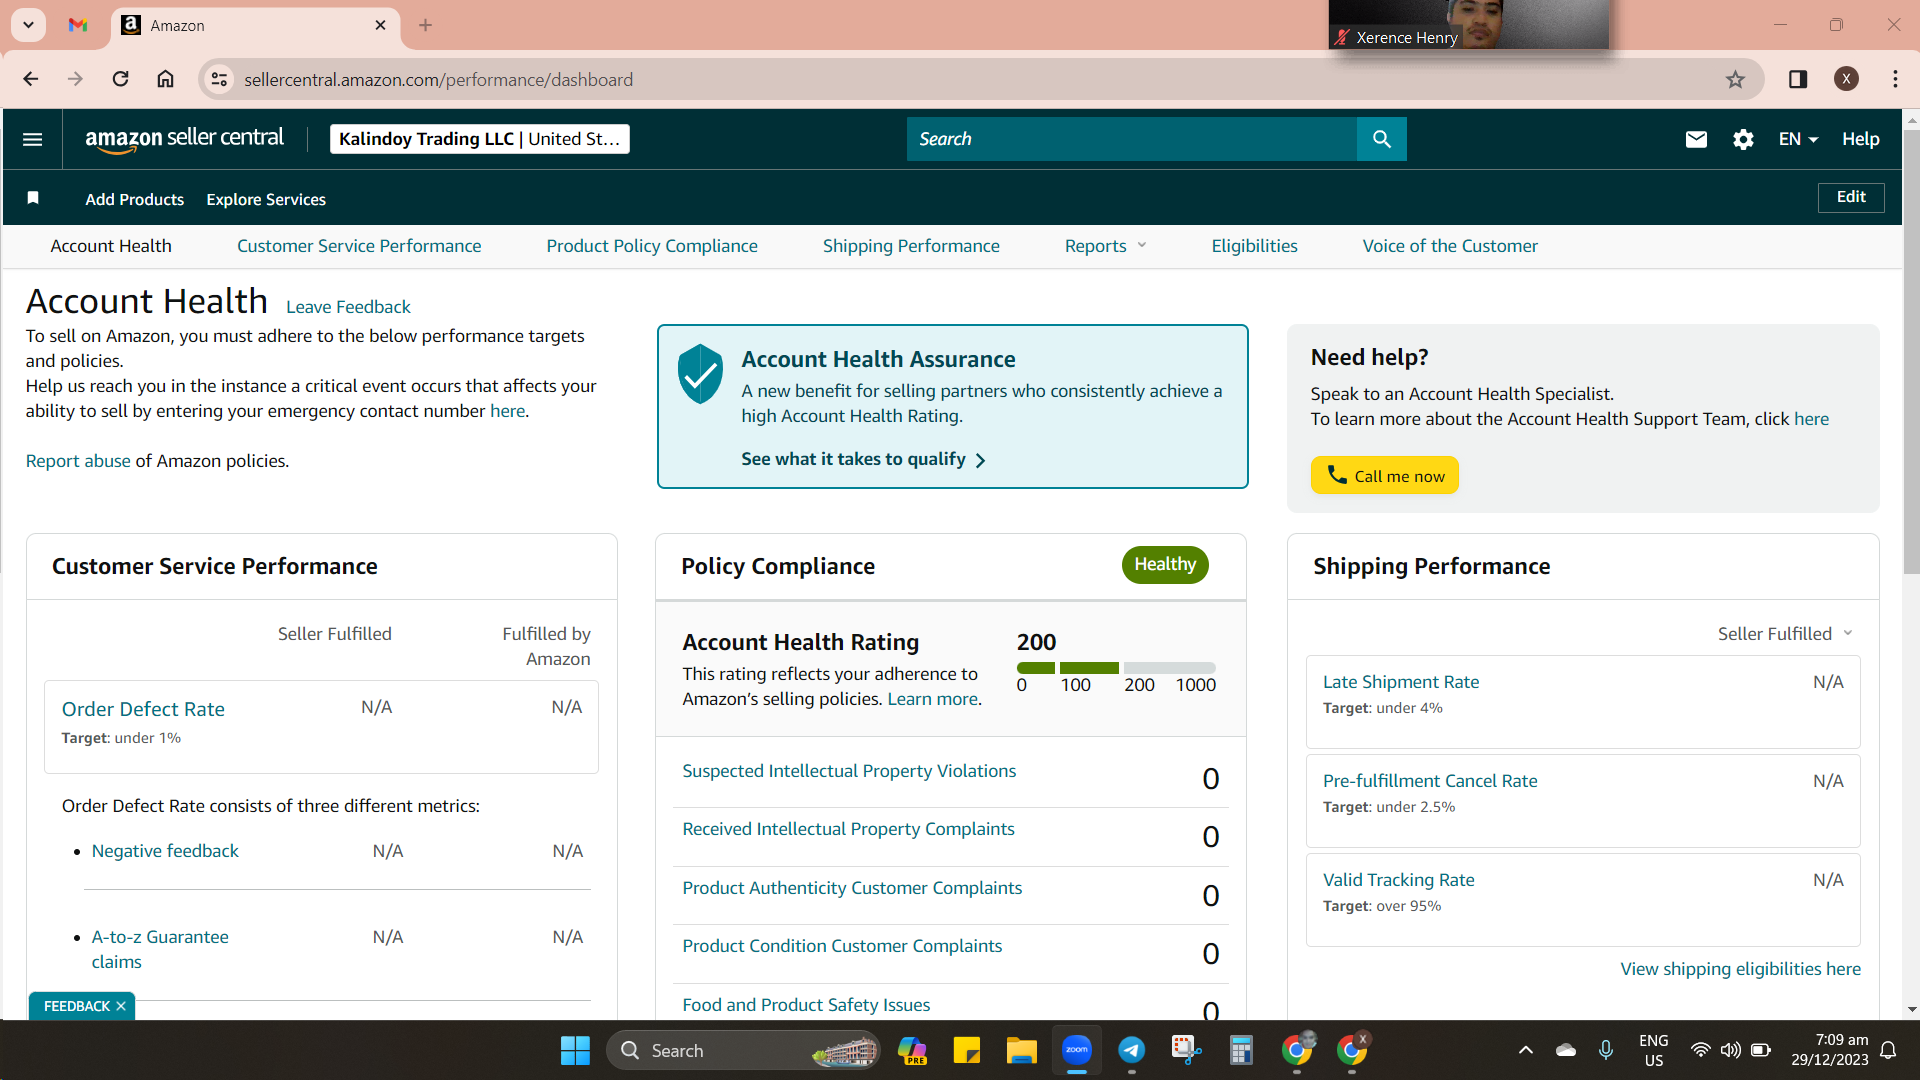Open Product Authenticity Customer Complaints

click(x=852, y=888)
